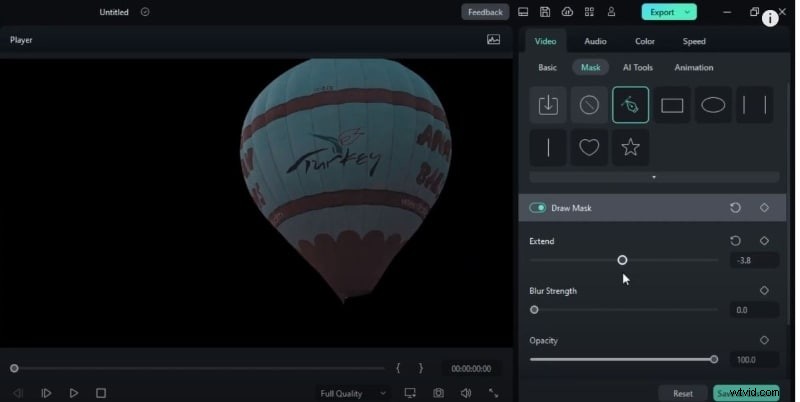Image resolution: width=800 pixels, height=402 pixels.
Task: Click the Opacity slider handle
Action: click(714, 360)
